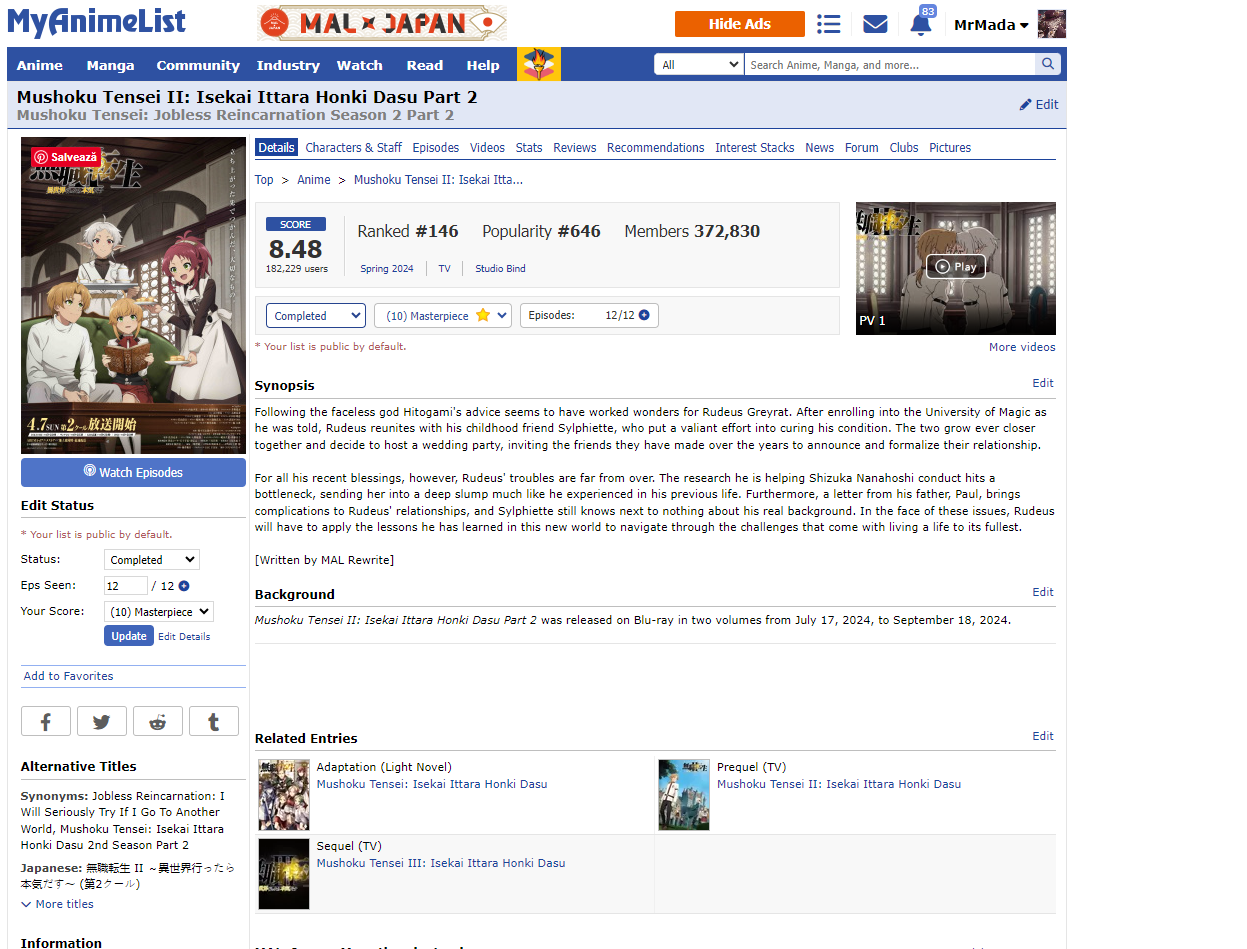Switch to the Episodes tab

coord(436,147)
